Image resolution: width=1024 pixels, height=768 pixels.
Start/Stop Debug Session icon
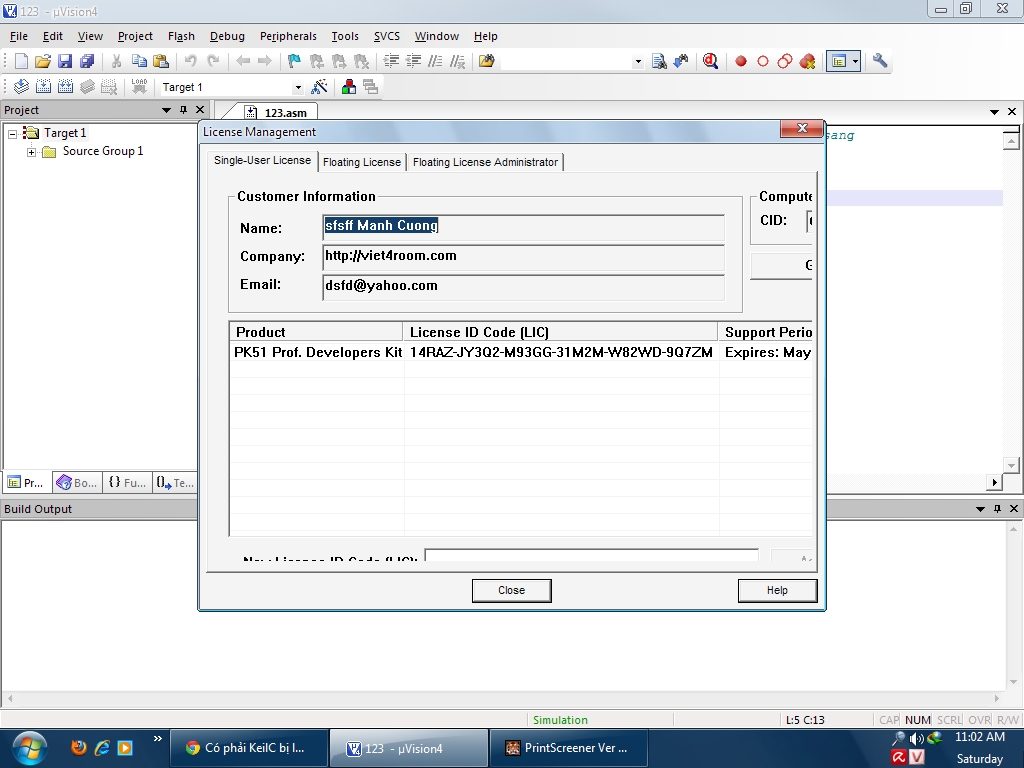coord(711,61)
